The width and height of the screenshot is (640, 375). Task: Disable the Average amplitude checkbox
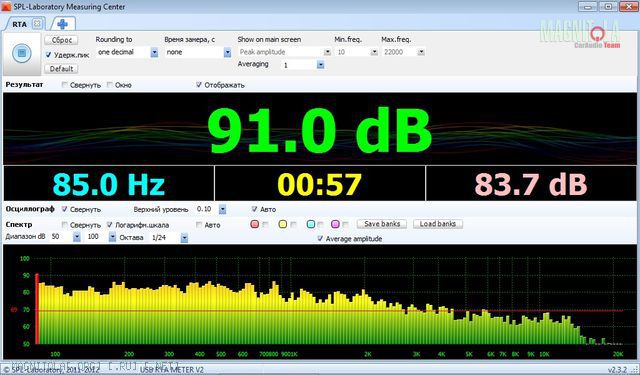320,239
